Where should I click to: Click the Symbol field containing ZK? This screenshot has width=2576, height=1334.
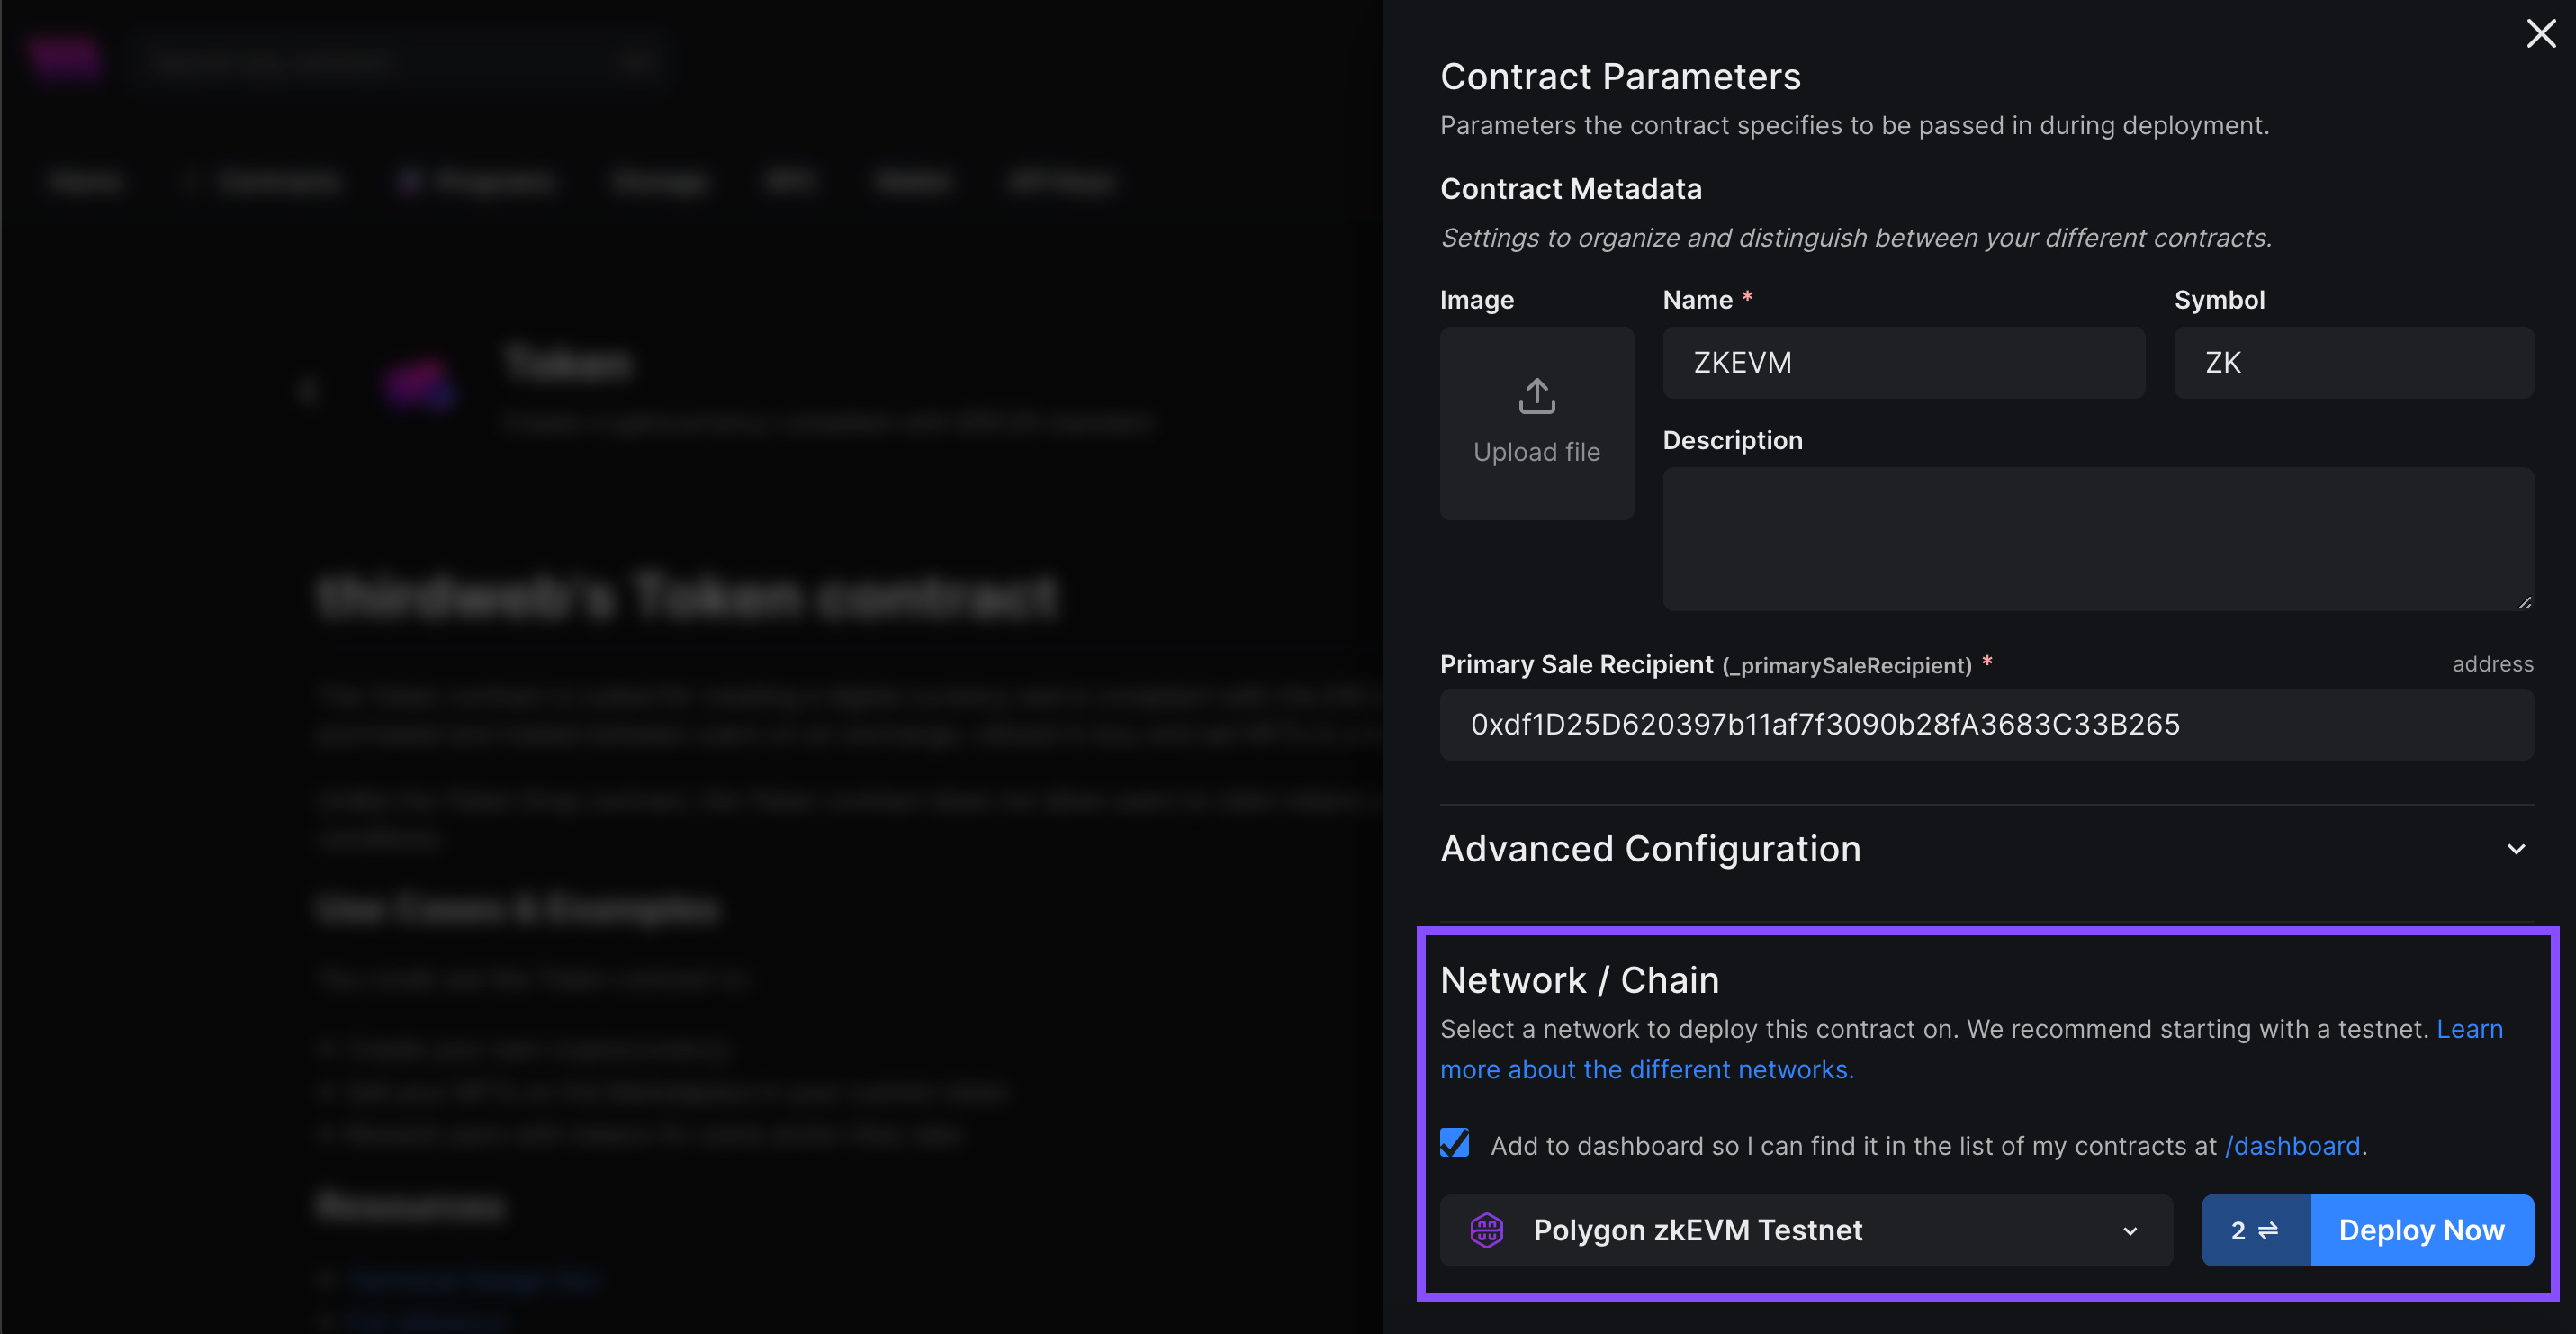(x=2353, y=363)
